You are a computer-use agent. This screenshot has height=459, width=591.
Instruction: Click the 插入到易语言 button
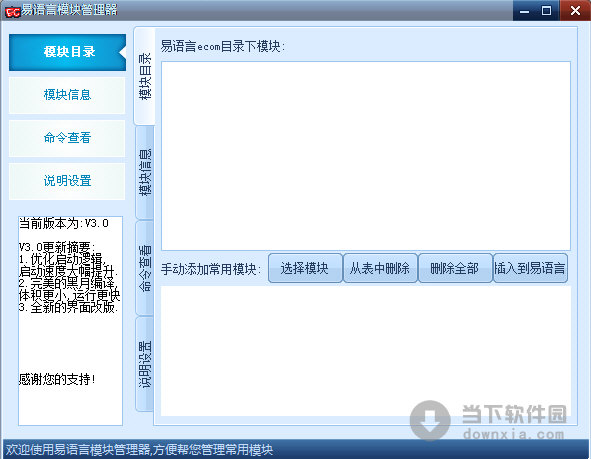point(530,268)
